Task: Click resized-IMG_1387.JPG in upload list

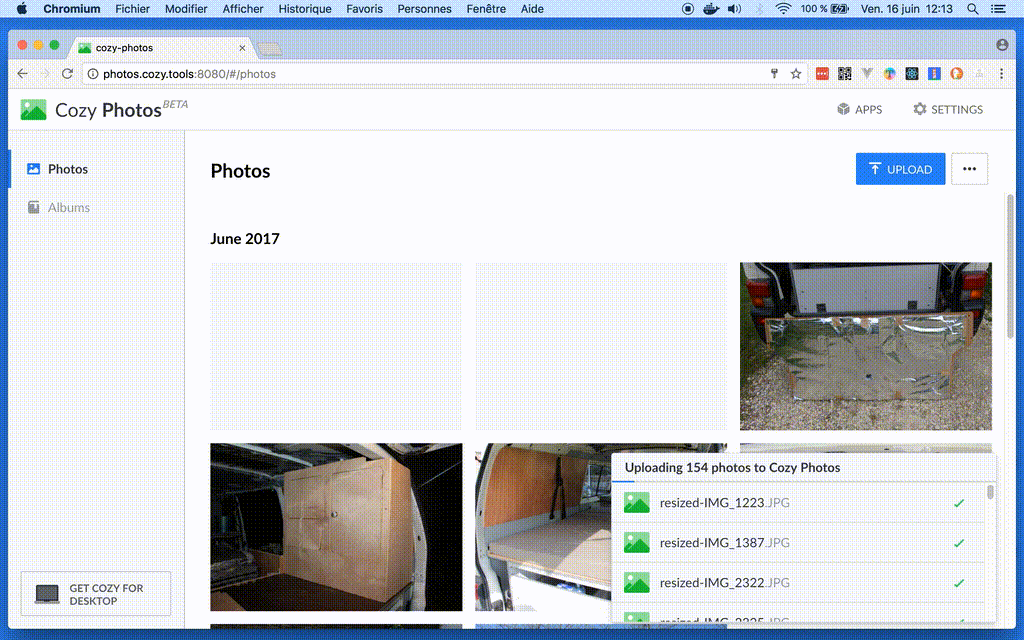Action: (x=724, y=543)
